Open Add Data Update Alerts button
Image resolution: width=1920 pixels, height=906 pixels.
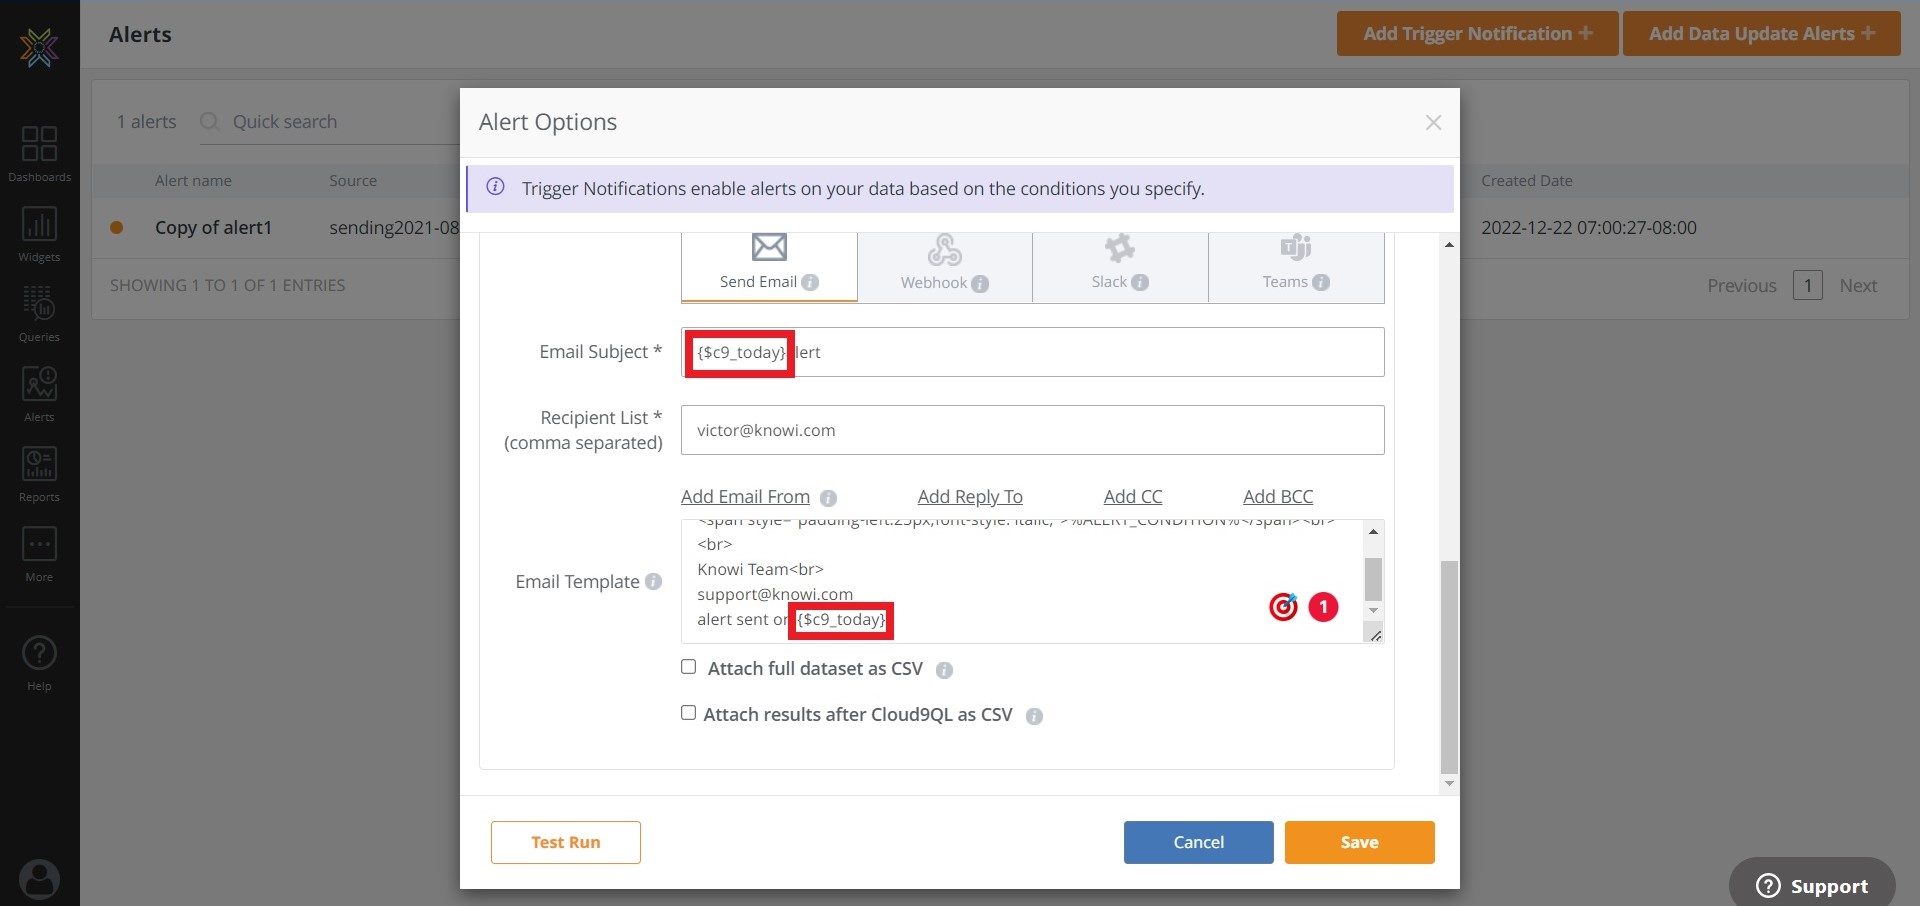[1760, 34]
